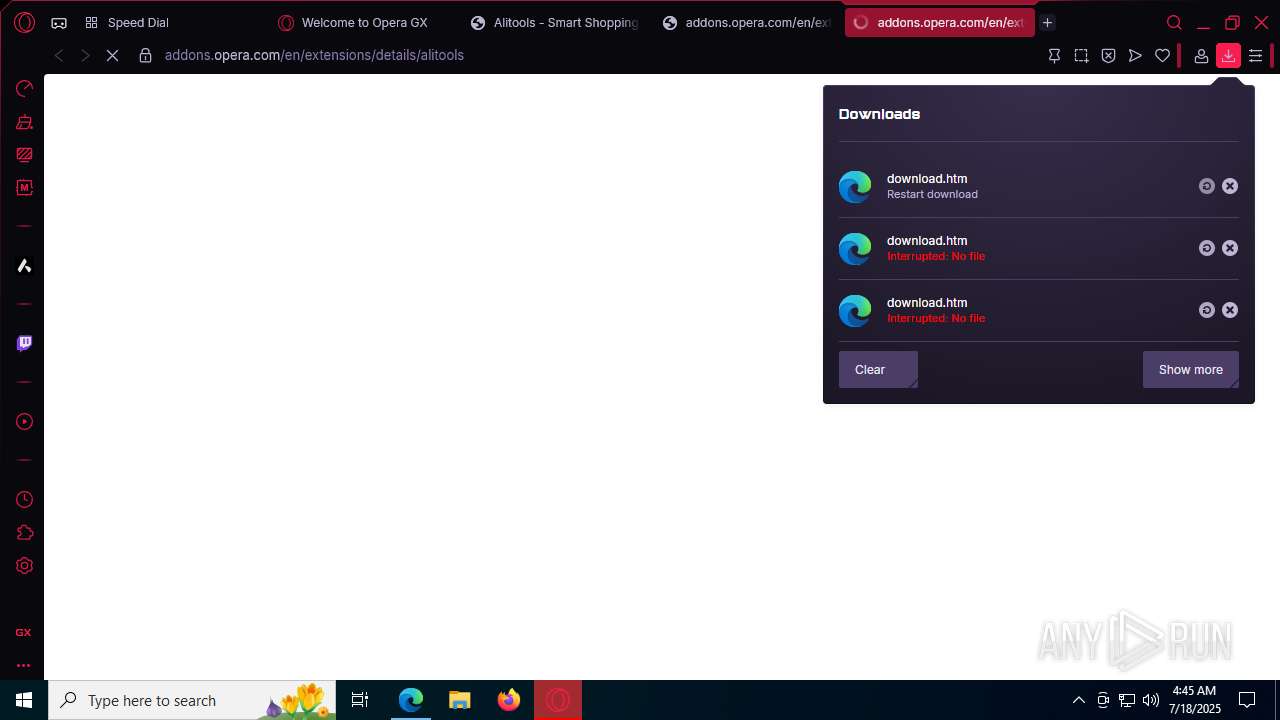
Task: Bookmark the page with the heart icon
Action: tap(1162, 56)
